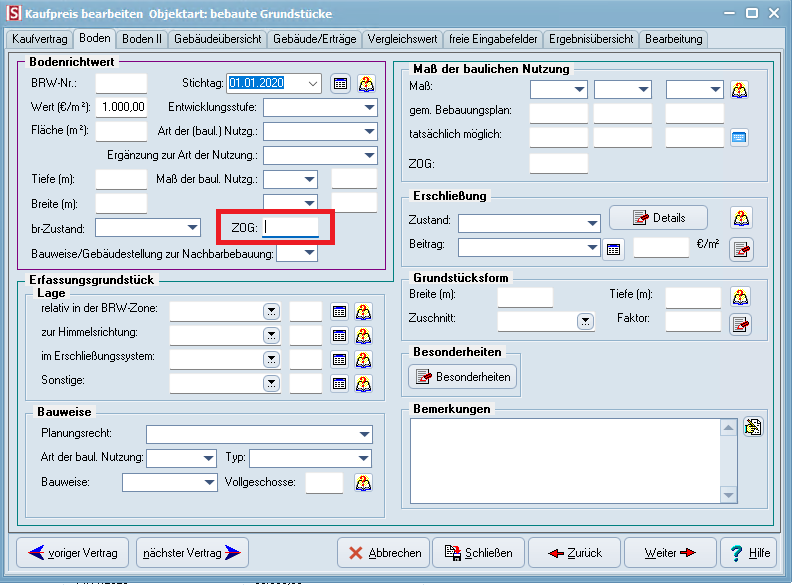Expand the Zustand dropdown under Erschließung
Screen dimensions: 795x586
coord(590,222)
